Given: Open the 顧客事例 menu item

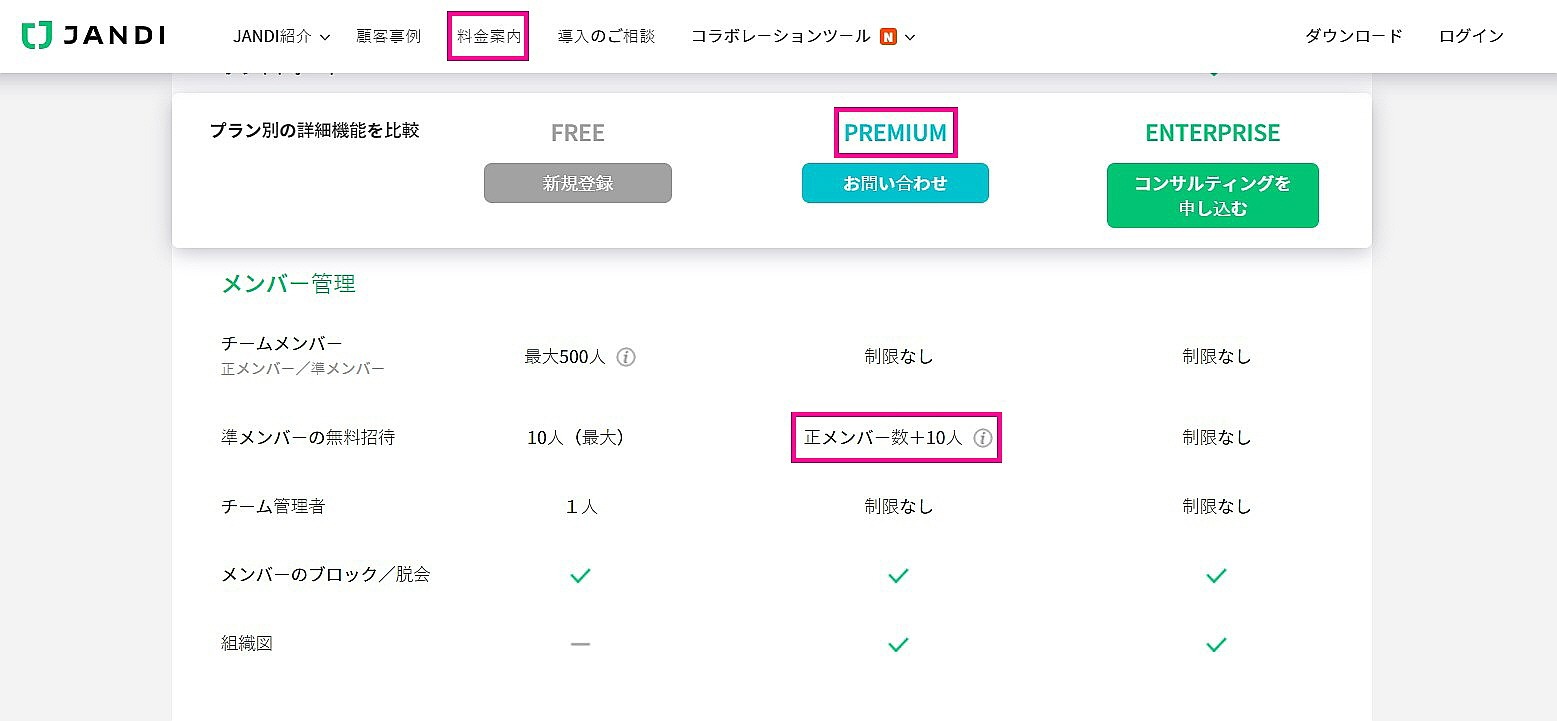Looking at the screenshot, I should (389, 36).
